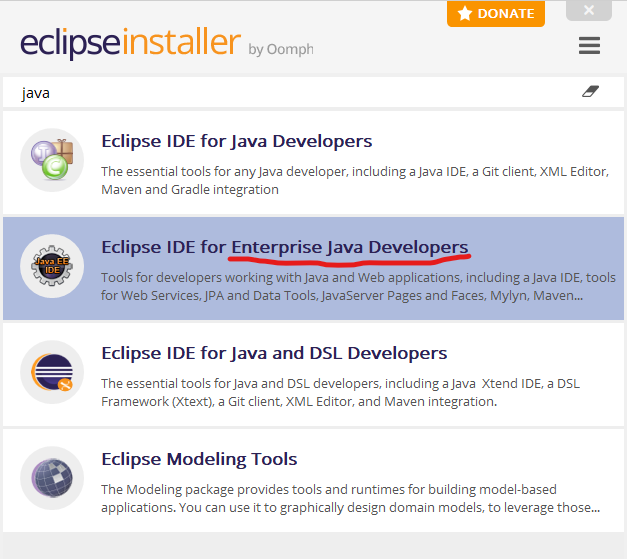Click the Java EE IDE gear icon
The height and width of the screenshot is (559, 627).
pyautogui.click(x=52, y=266)
